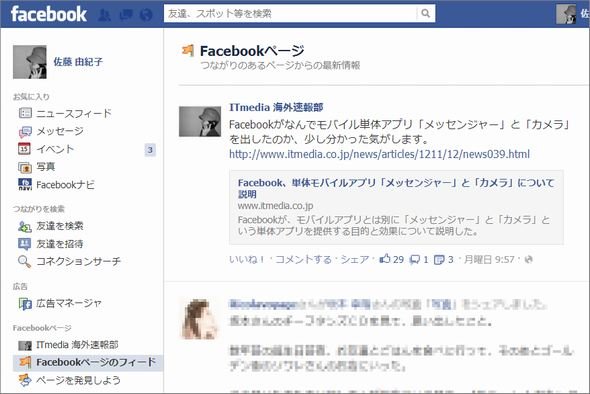This screenshot has height=394, width=590.
Task: Open ニュースフィード
Action: [74, 113]
